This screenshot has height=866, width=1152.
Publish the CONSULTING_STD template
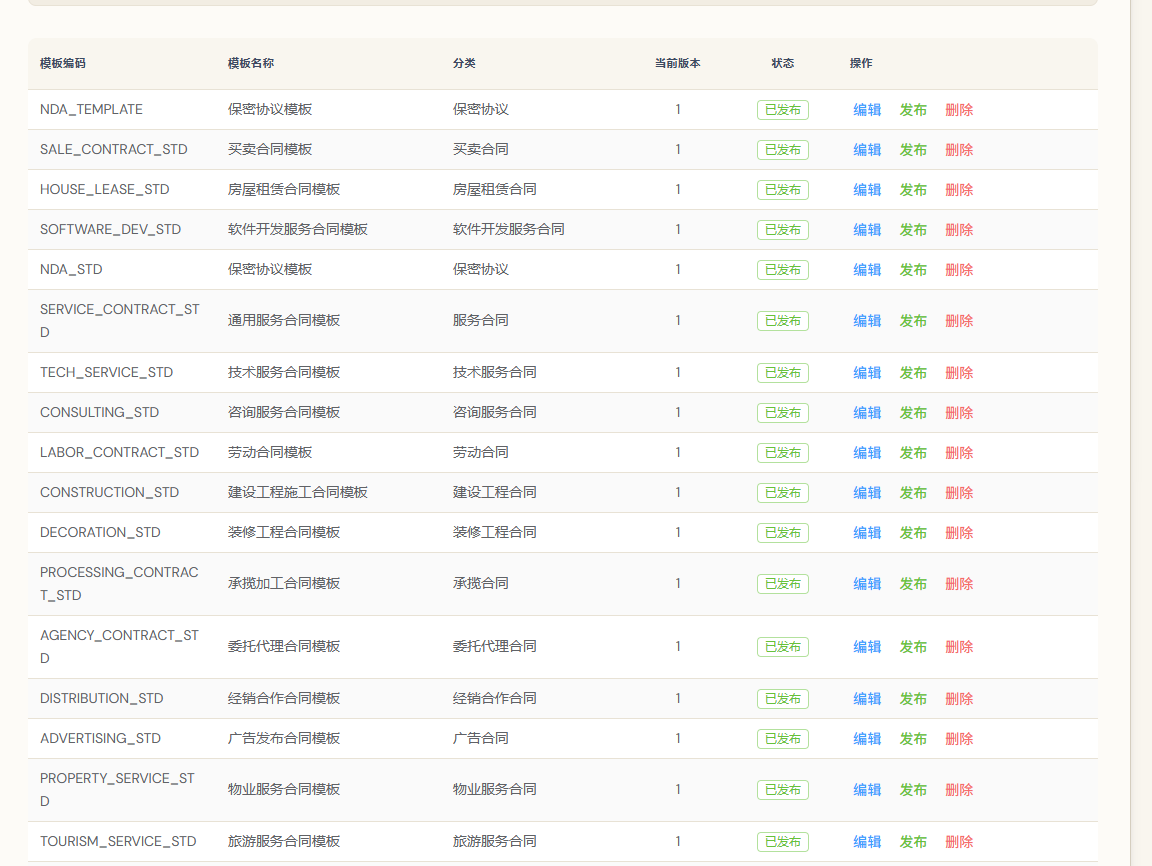[x=913, y=413]
